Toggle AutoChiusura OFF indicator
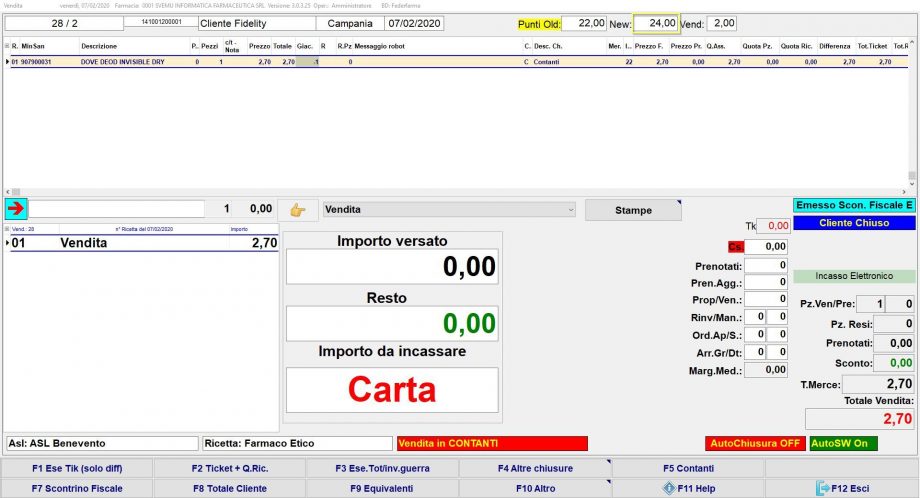The width and height of the screenshot is (920, 498). point(754,443)
